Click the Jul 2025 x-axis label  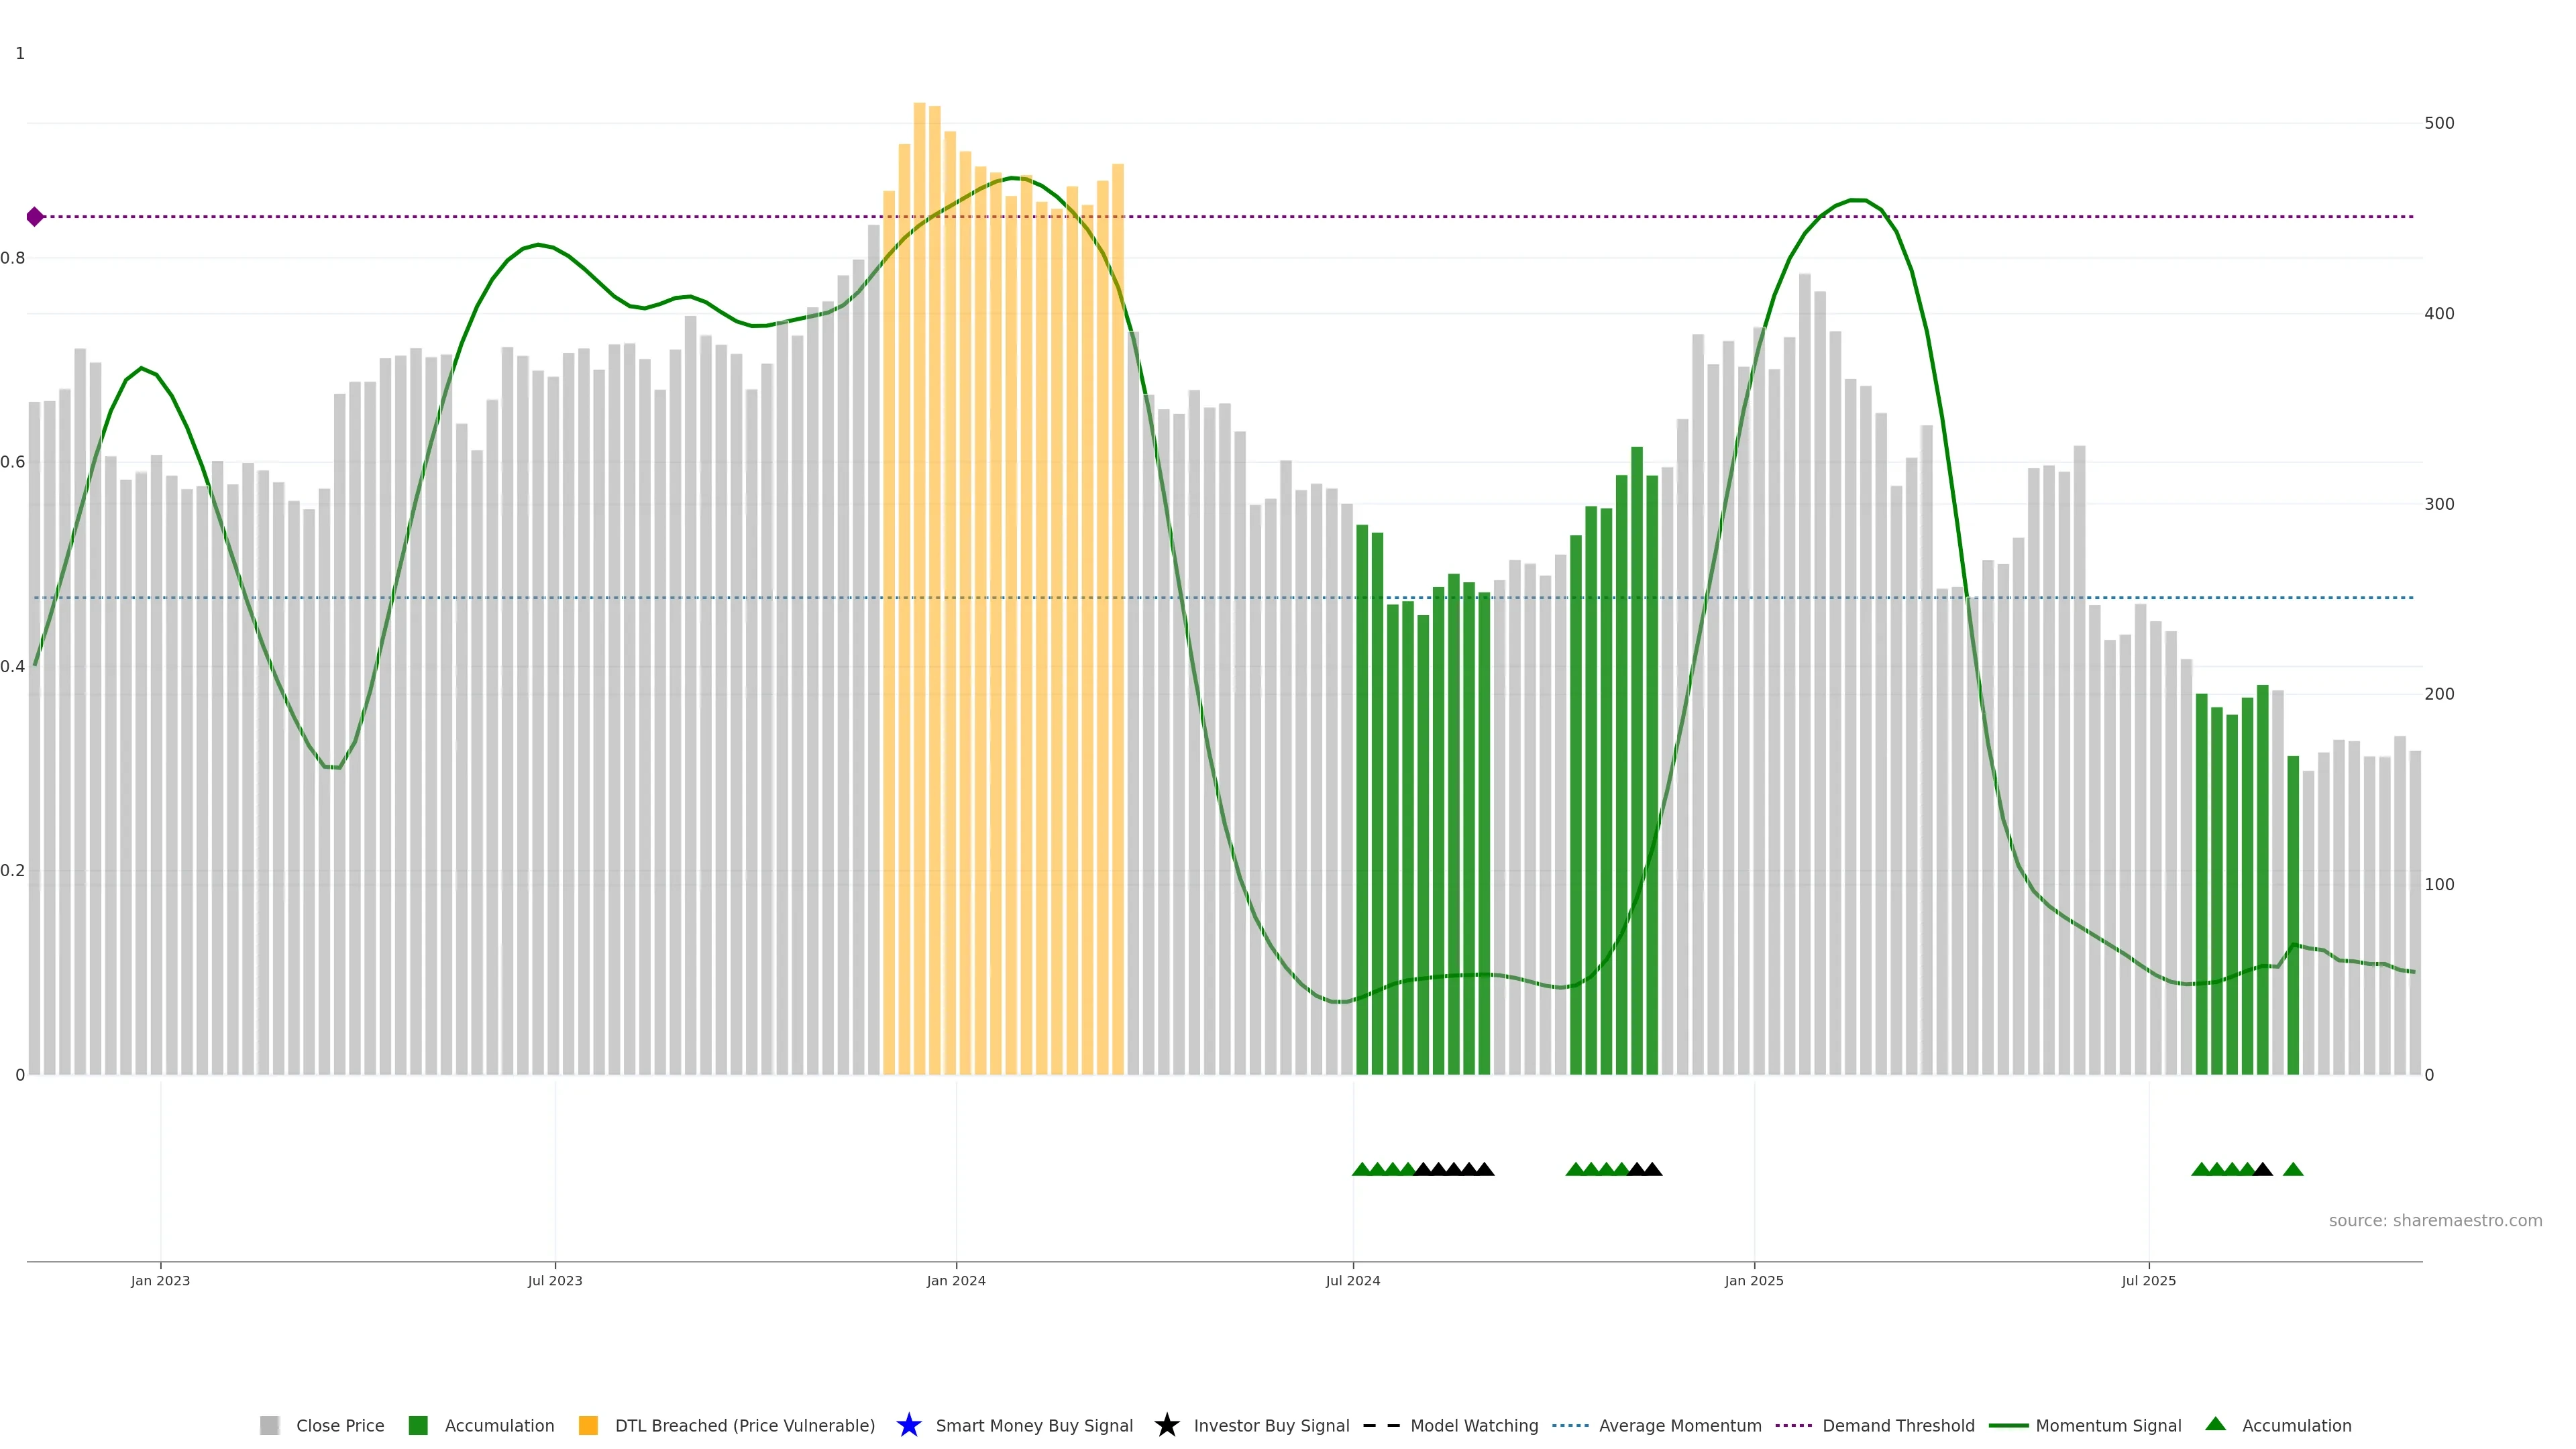(2148, 1280)
